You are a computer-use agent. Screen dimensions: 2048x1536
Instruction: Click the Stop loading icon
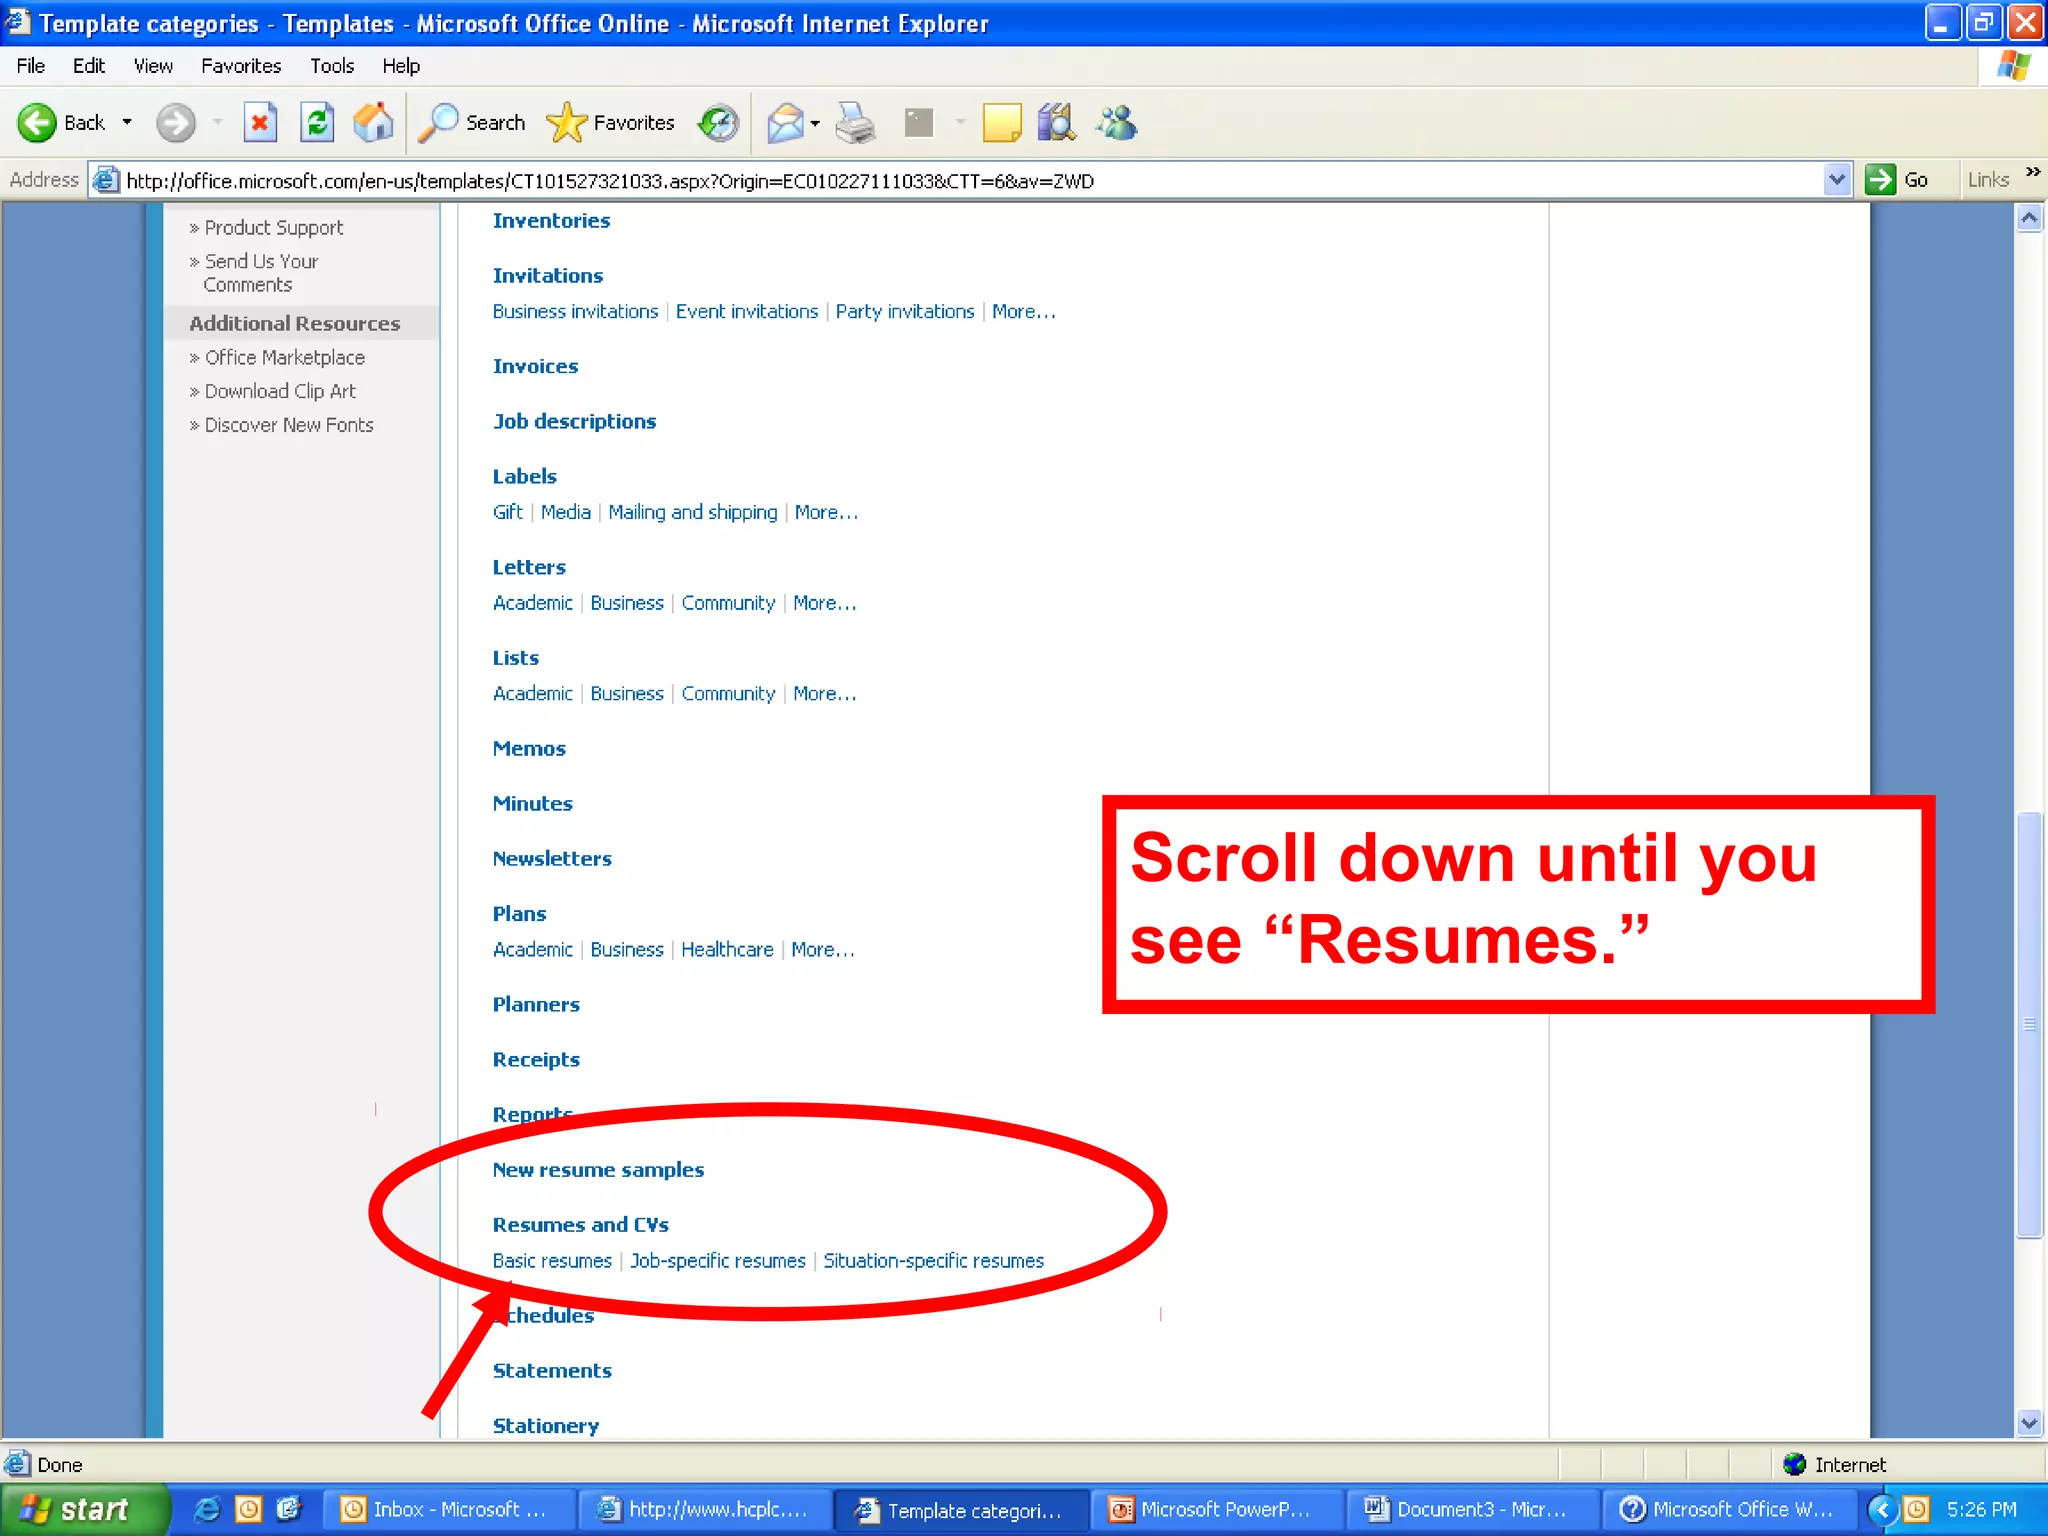point(260,123)
